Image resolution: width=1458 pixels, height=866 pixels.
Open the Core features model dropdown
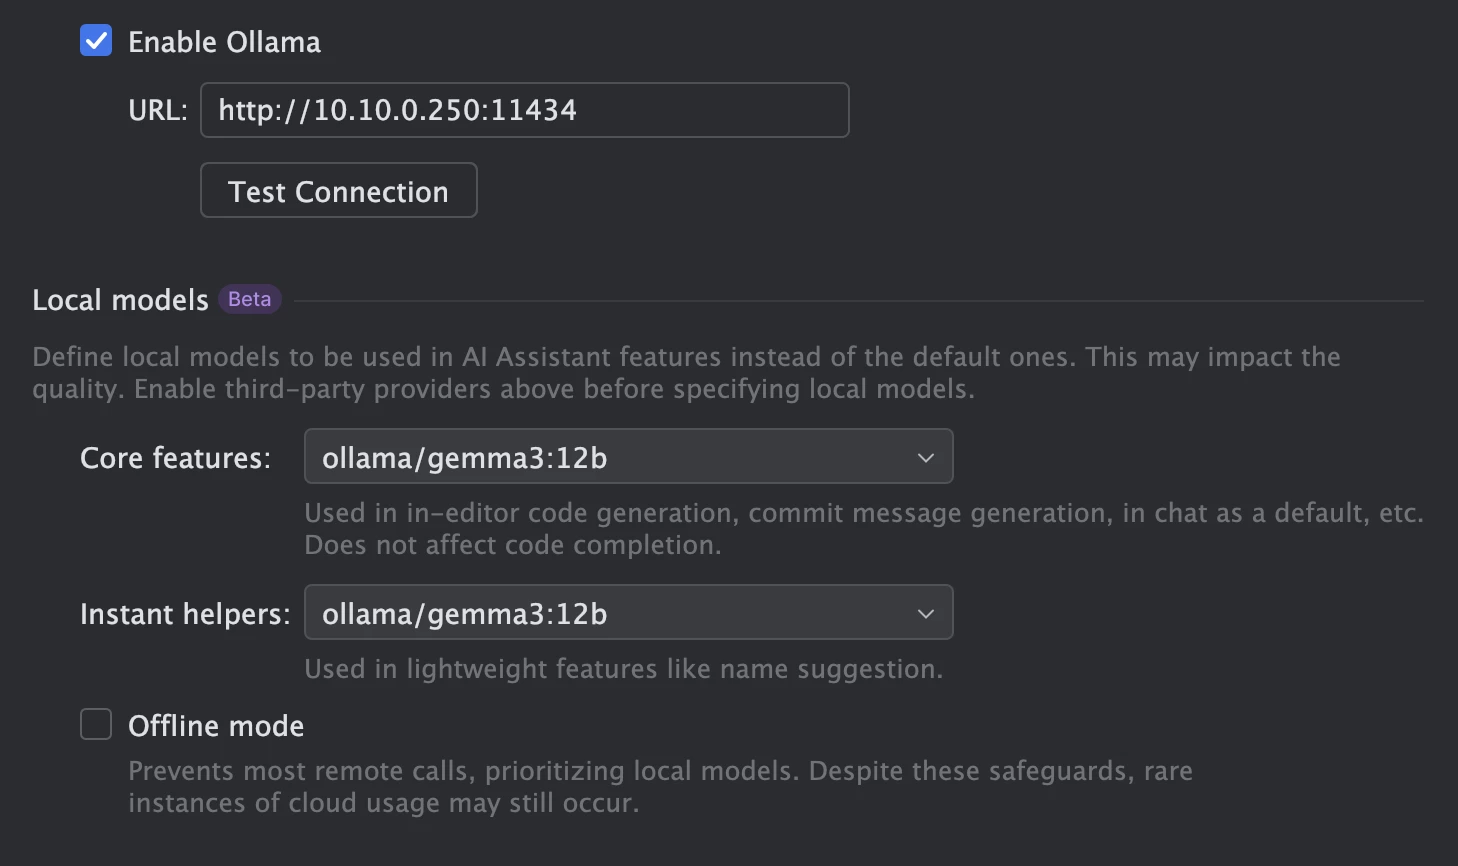click(629, 457)
